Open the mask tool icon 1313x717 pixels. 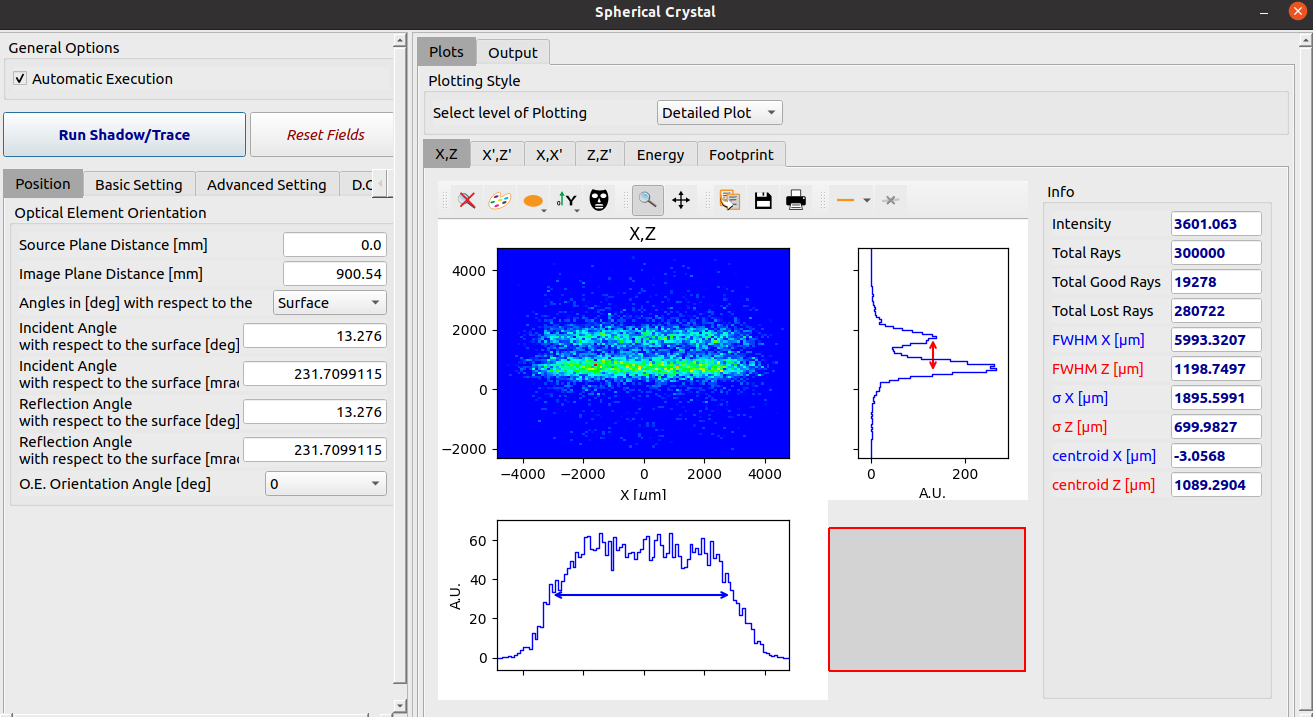coord(599,200)
